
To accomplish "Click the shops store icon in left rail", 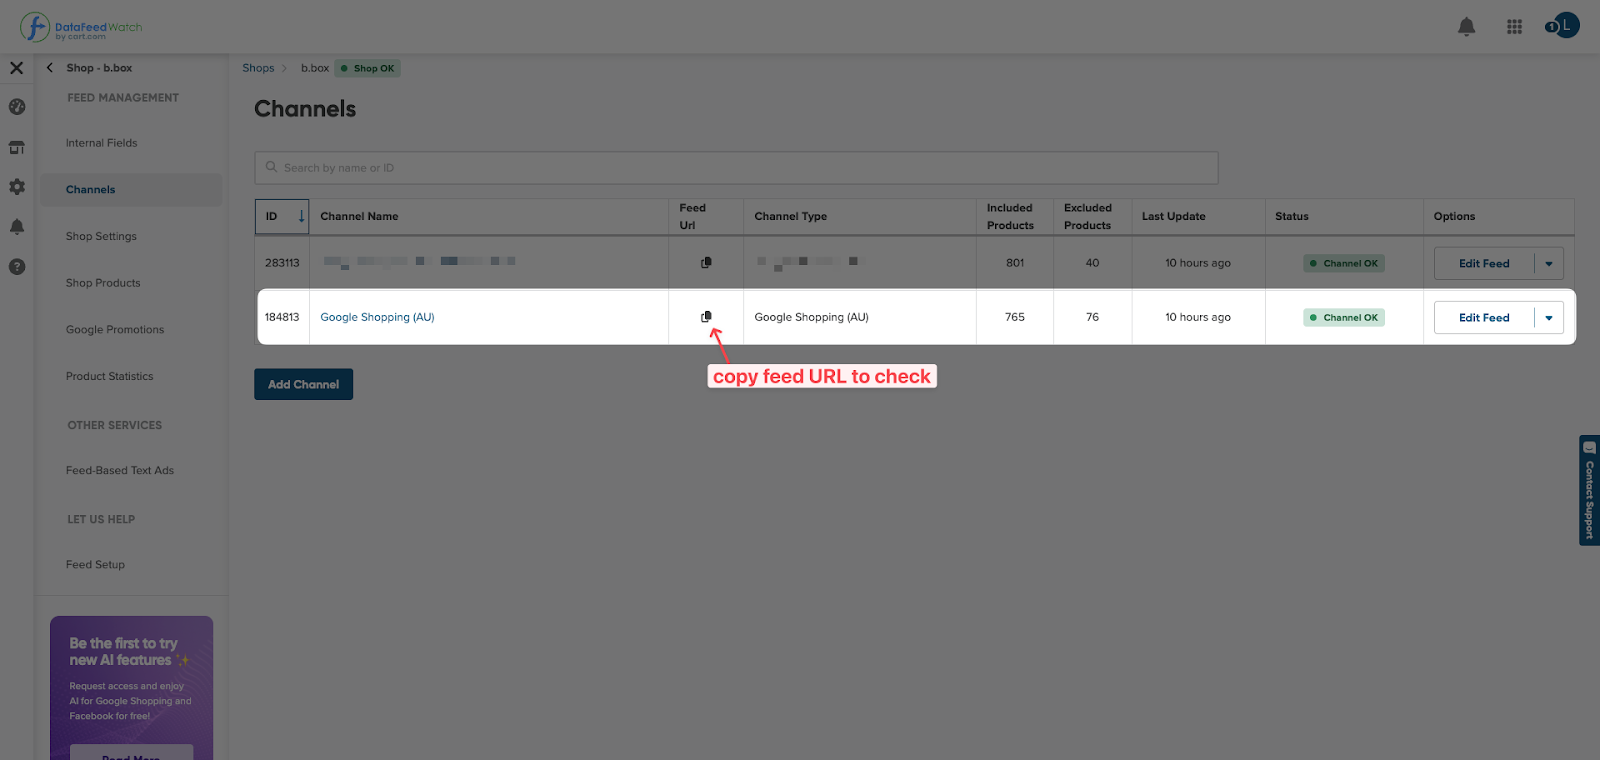I will pyautogui.click(x=17, y=148).
